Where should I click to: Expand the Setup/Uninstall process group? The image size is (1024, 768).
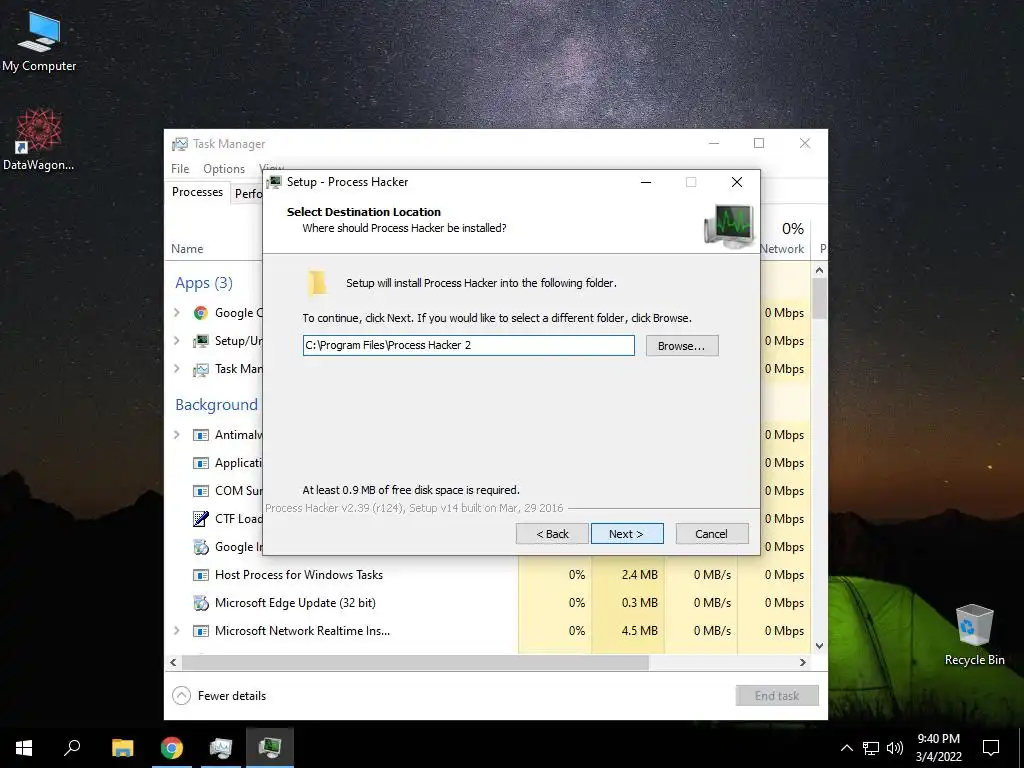pos(176,341)
